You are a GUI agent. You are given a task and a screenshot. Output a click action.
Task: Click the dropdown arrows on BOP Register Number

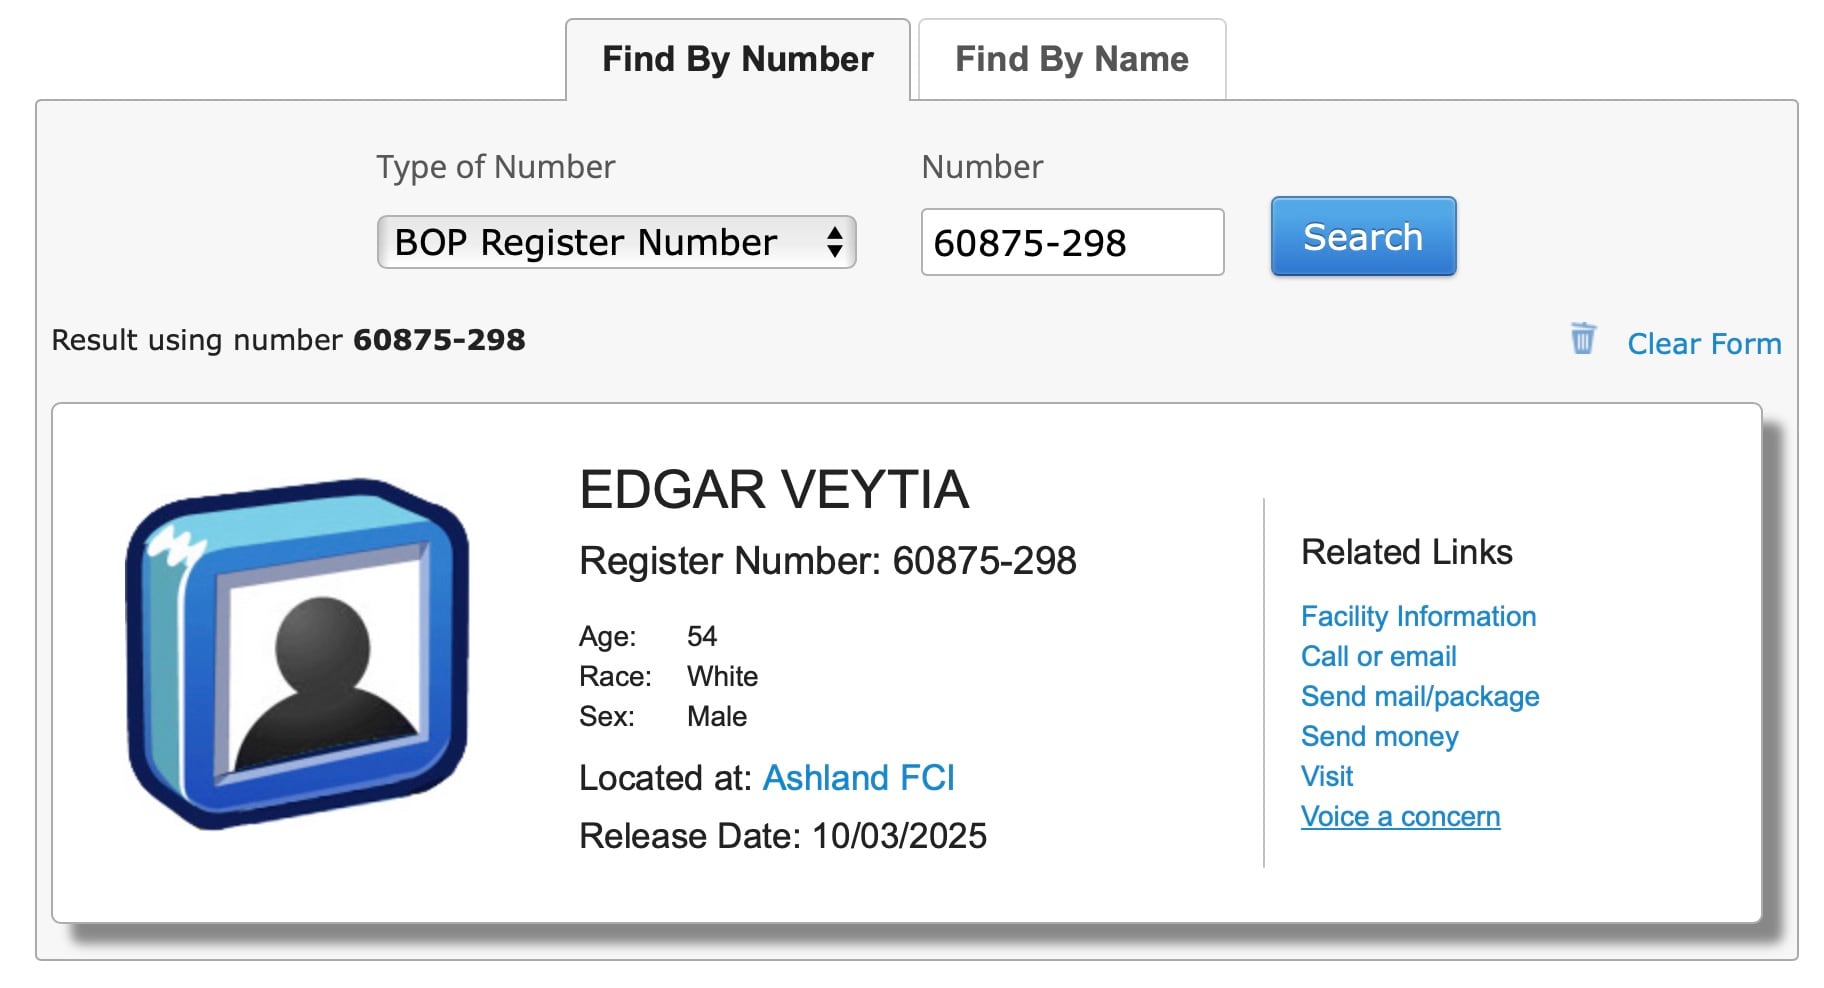[834, 243]
